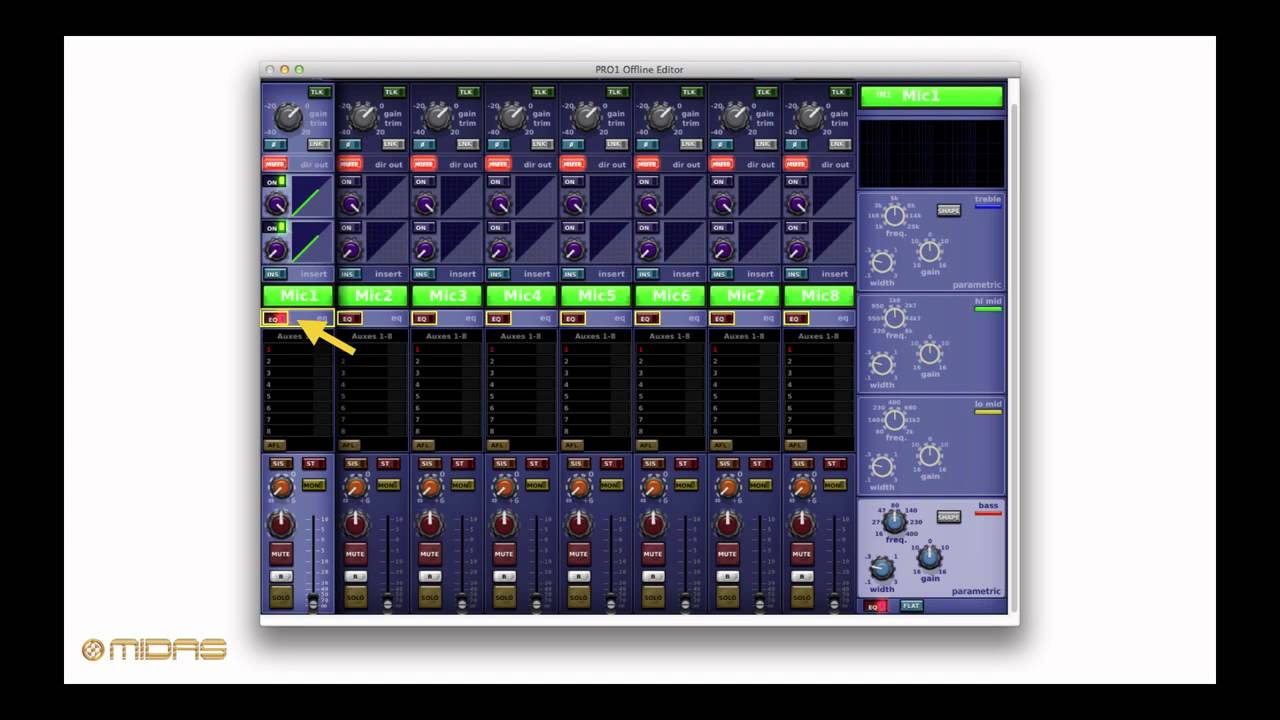Click the Mic5 fader handle
This screenshot has height=720, width=1280.
610,602
